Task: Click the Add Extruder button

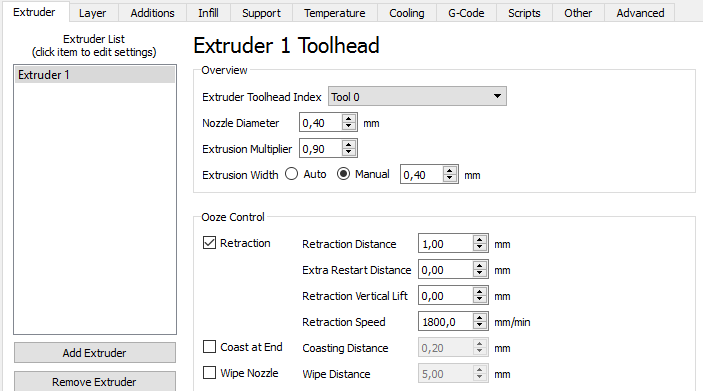Action: tap(95, 353)
